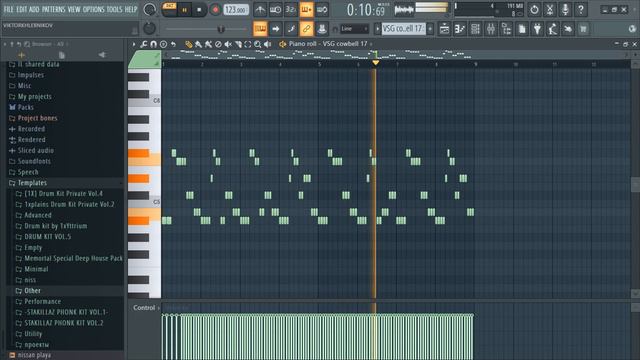Toggle the highlighted overdub/blend recording button

[x=306, y=9]
